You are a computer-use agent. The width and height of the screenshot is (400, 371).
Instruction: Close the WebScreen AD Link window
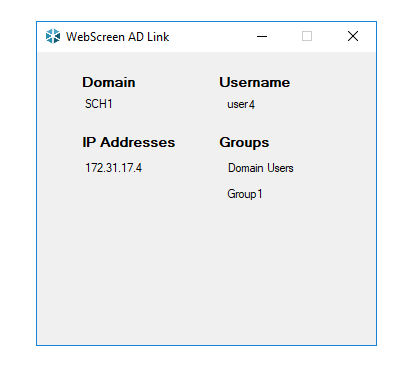[x=353, y=36]
